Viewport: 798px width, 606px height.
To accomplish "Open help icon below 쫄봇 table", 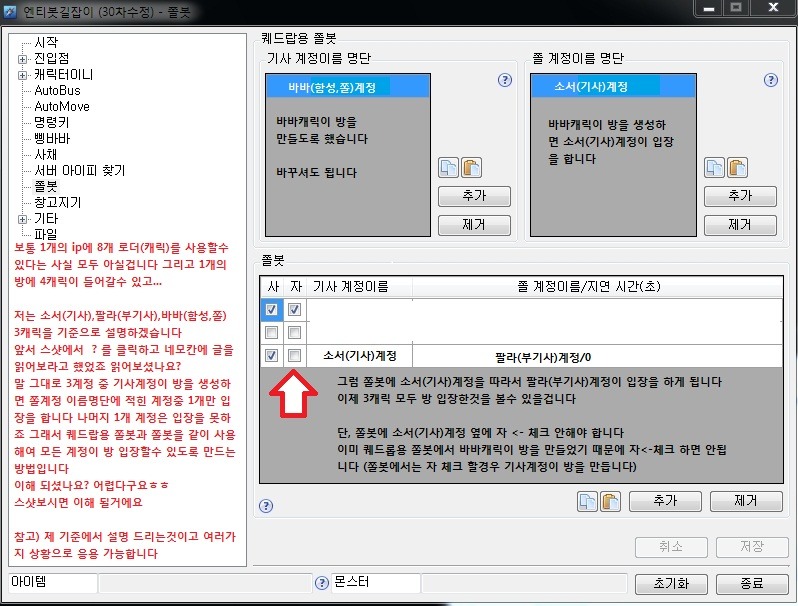I will 266,506.
